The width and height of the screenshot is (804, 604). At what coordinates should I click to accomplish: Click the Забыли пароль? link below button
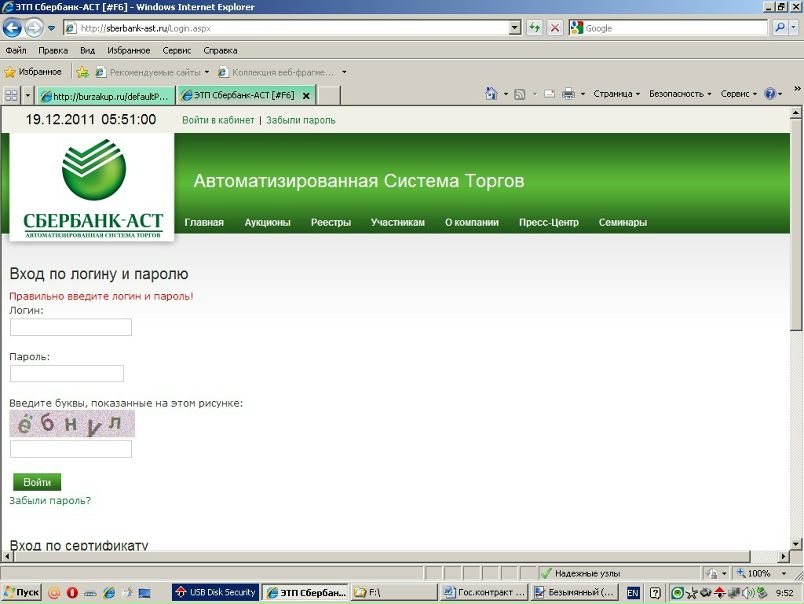click(x=50, y=500)
